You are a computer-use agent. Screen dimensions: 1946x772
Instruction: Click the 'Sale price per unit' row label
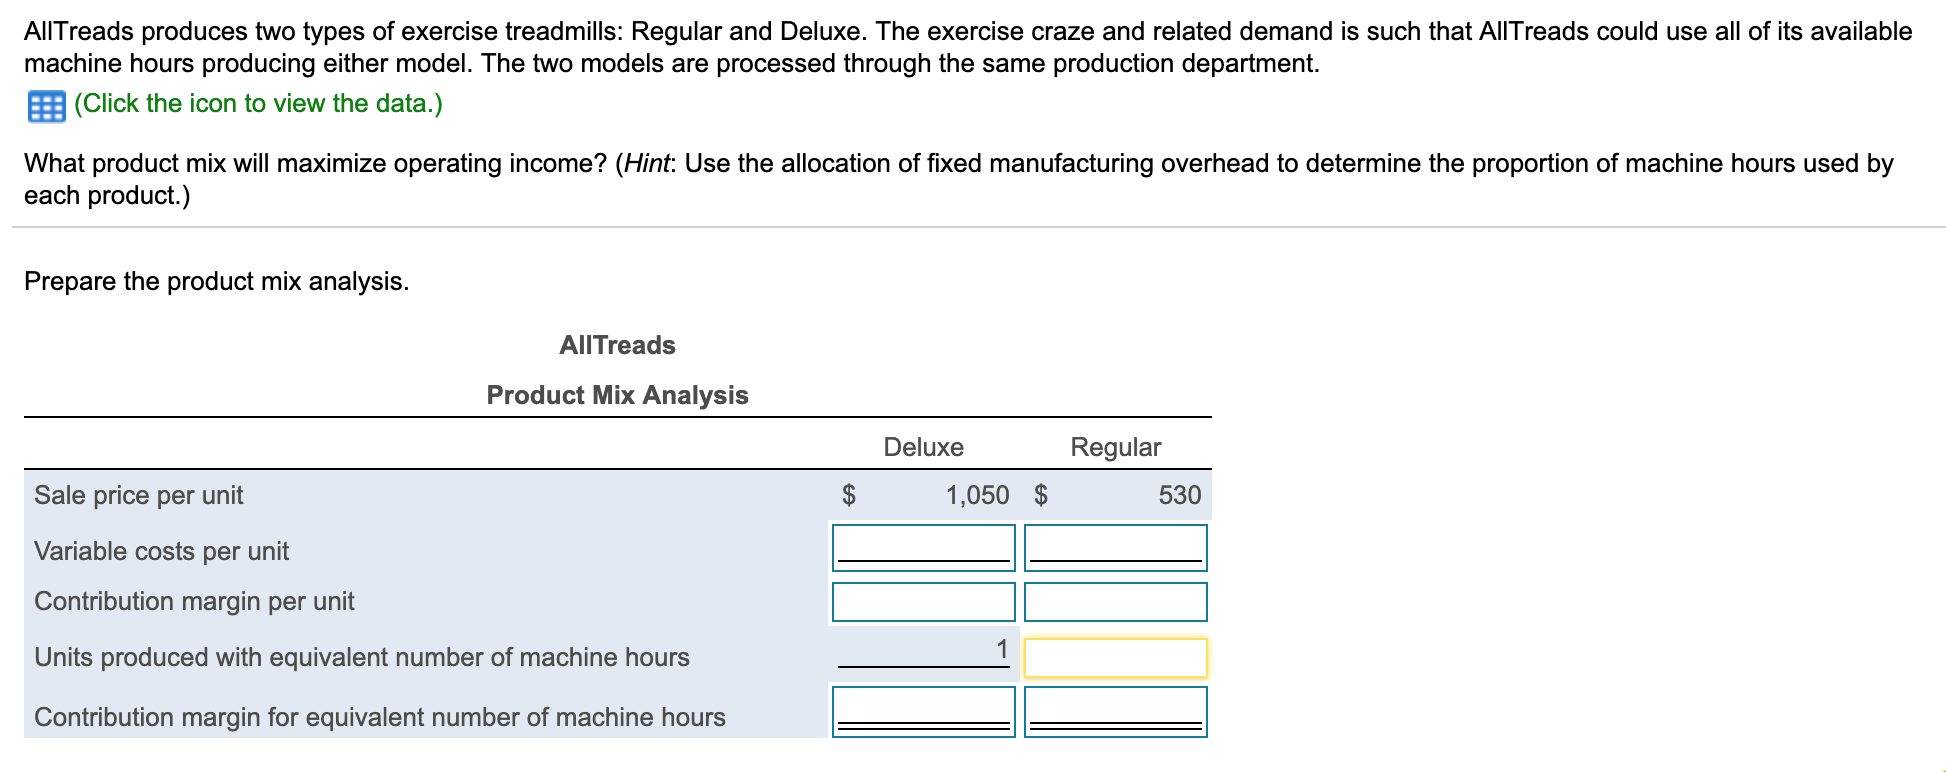tap(139, 495)
